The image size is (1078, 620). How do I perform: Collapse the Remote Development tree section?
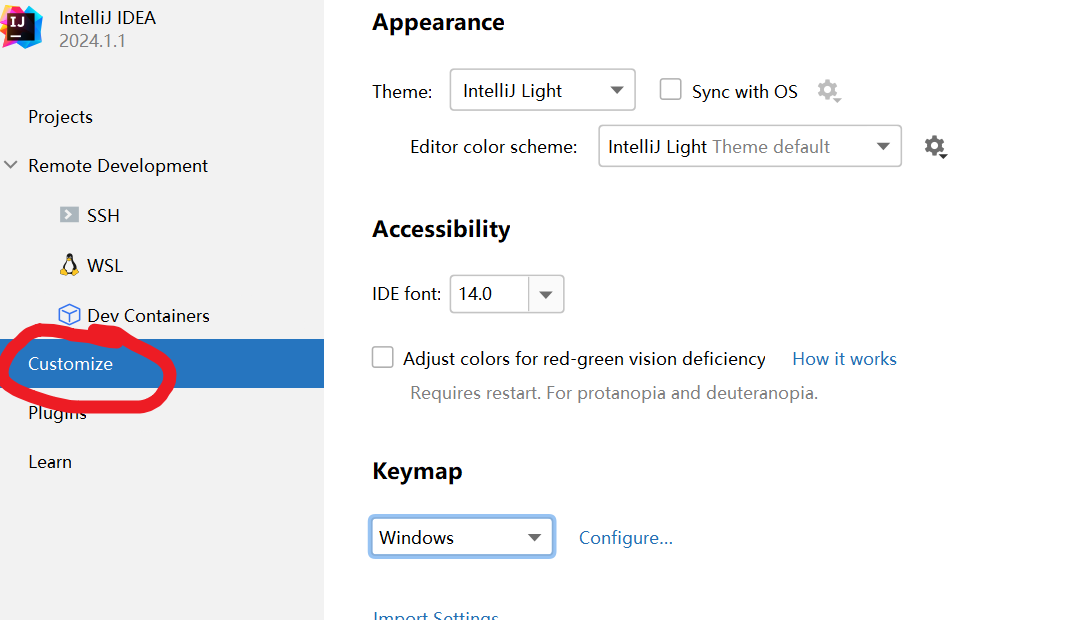pos(11,166)
